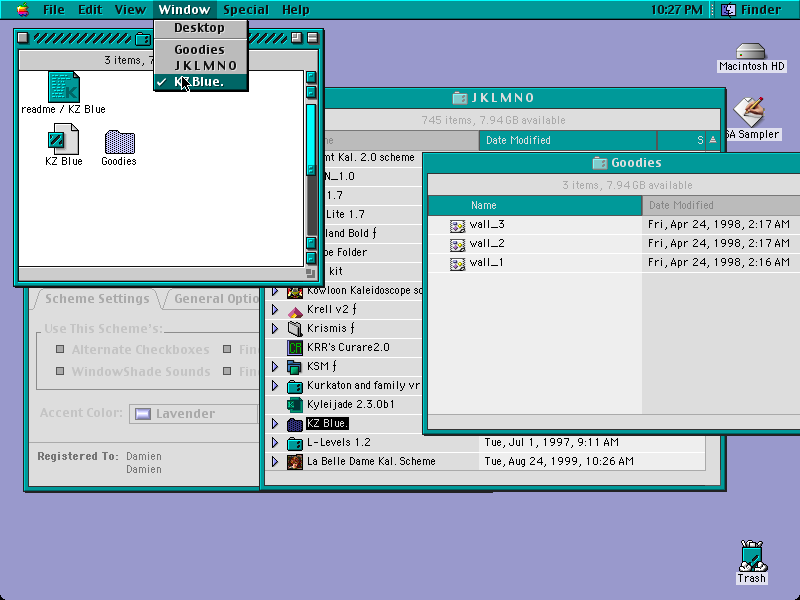Toggle the Alternate Checkboxes checkbox
800x600 pixels.
tap(60, 349)
